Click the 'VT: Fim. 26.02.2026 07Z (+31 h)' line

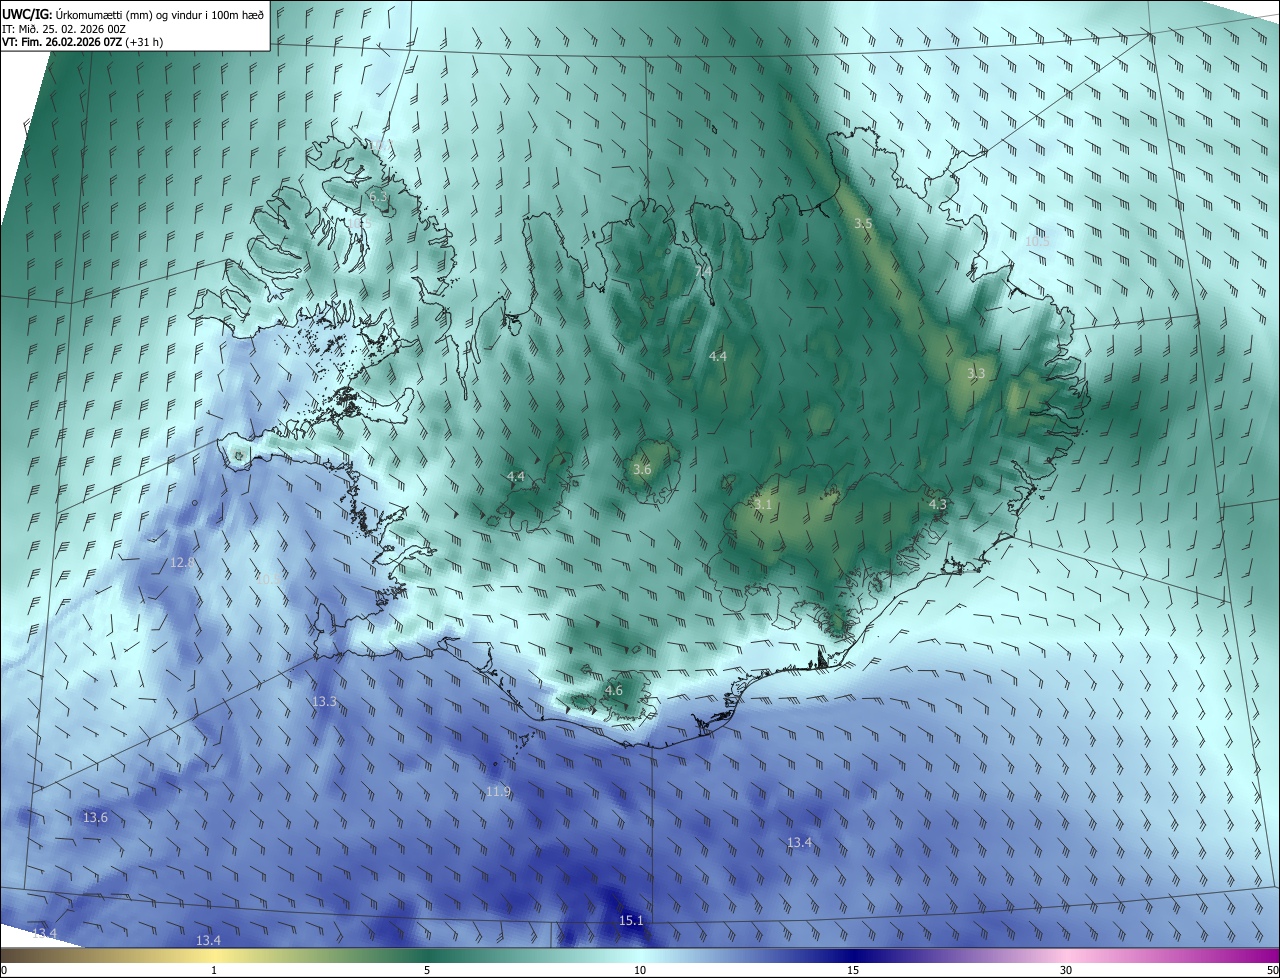coord(83,42)
